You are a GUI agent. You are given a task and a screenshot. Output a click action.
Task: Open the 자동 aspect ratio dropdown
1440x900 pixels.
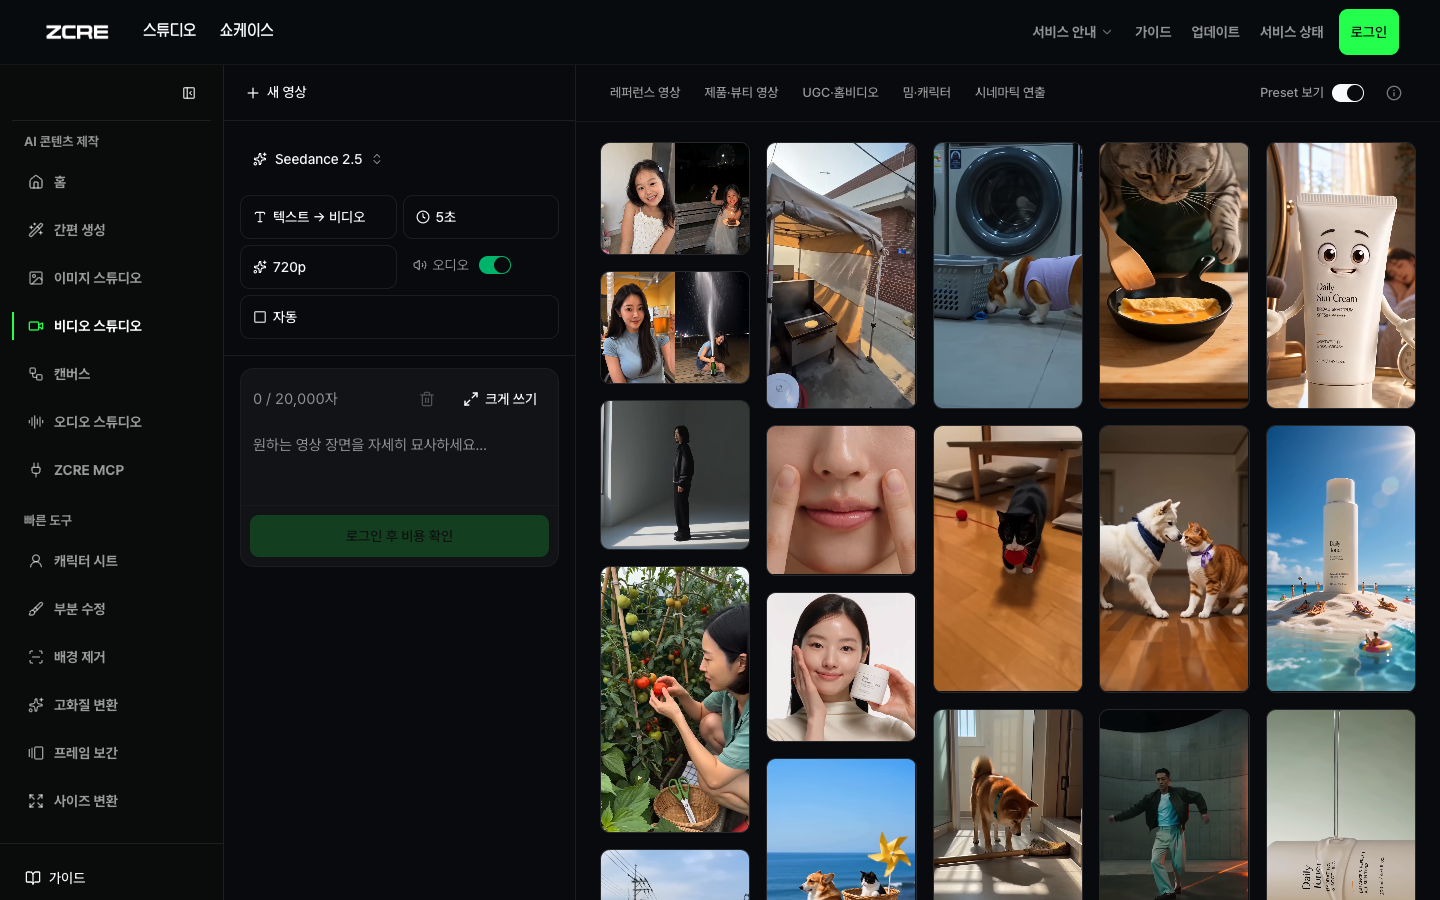399,317
